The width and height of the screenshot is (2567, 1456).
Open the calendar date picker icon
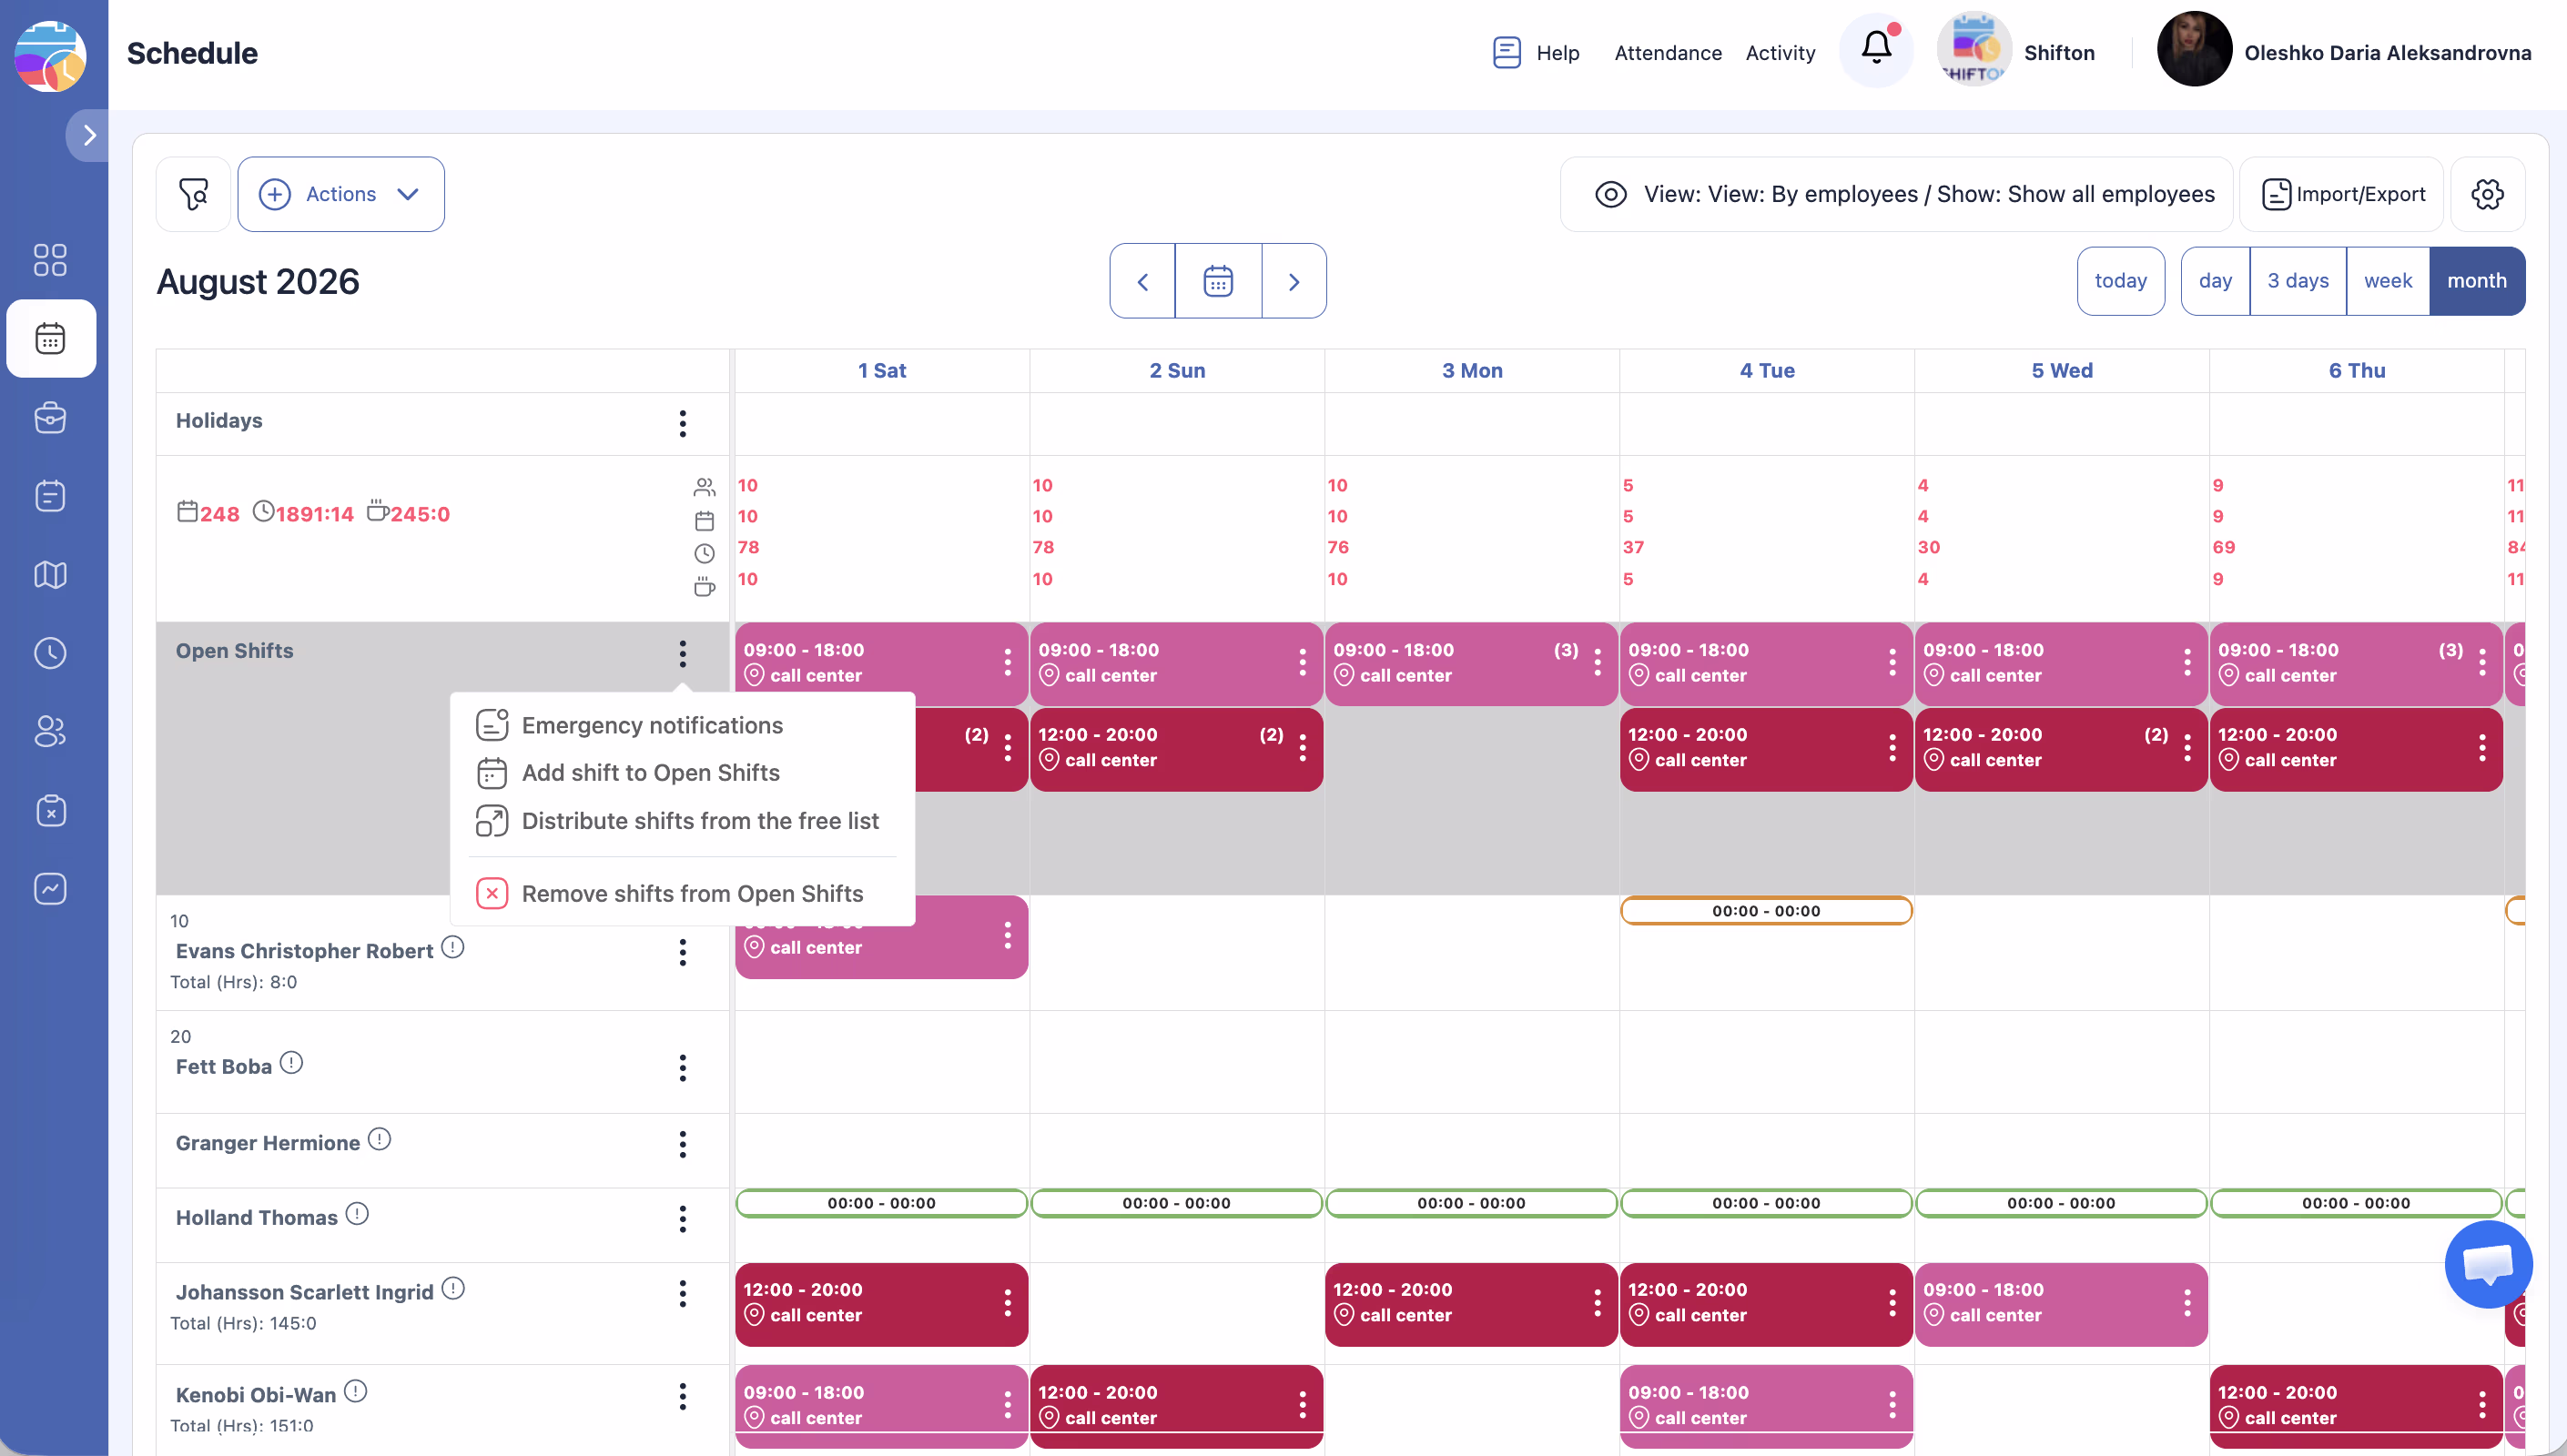point(1217,281)
